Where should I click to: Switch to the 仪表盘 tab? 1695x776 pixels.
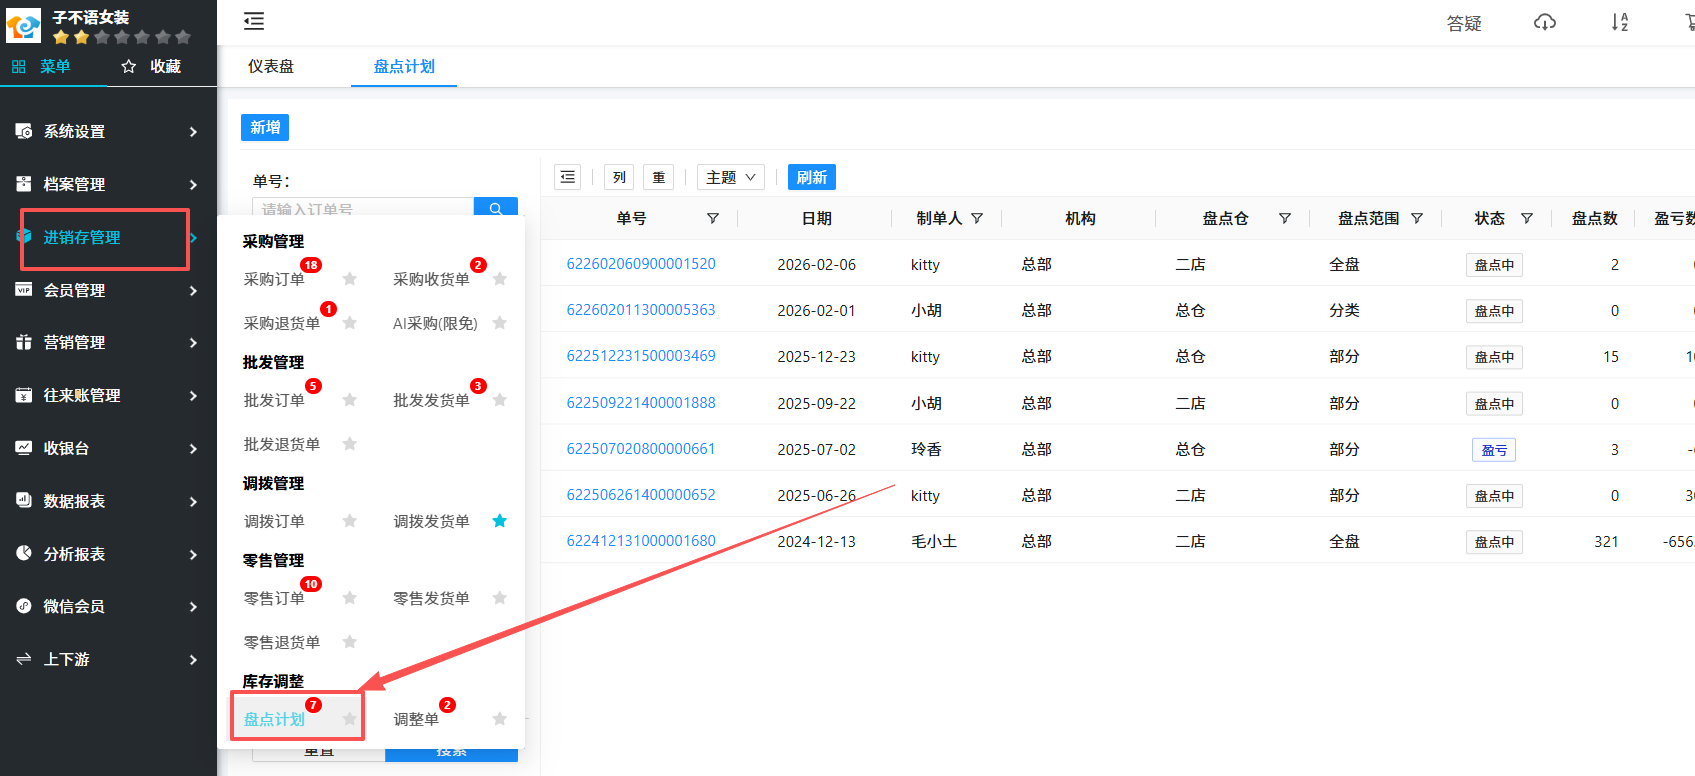pos(271,66)
